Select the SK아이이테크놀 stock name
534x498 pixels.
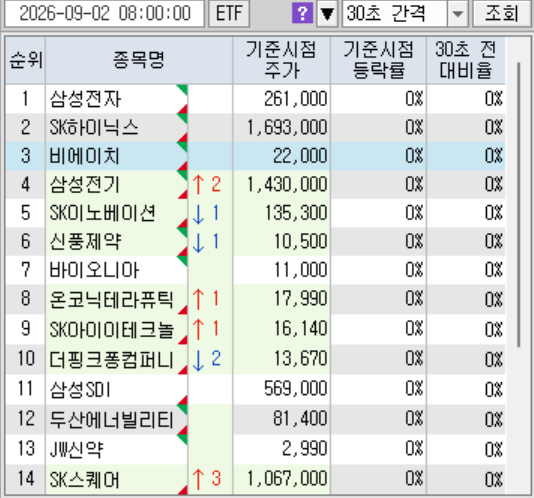pos(112,329)
